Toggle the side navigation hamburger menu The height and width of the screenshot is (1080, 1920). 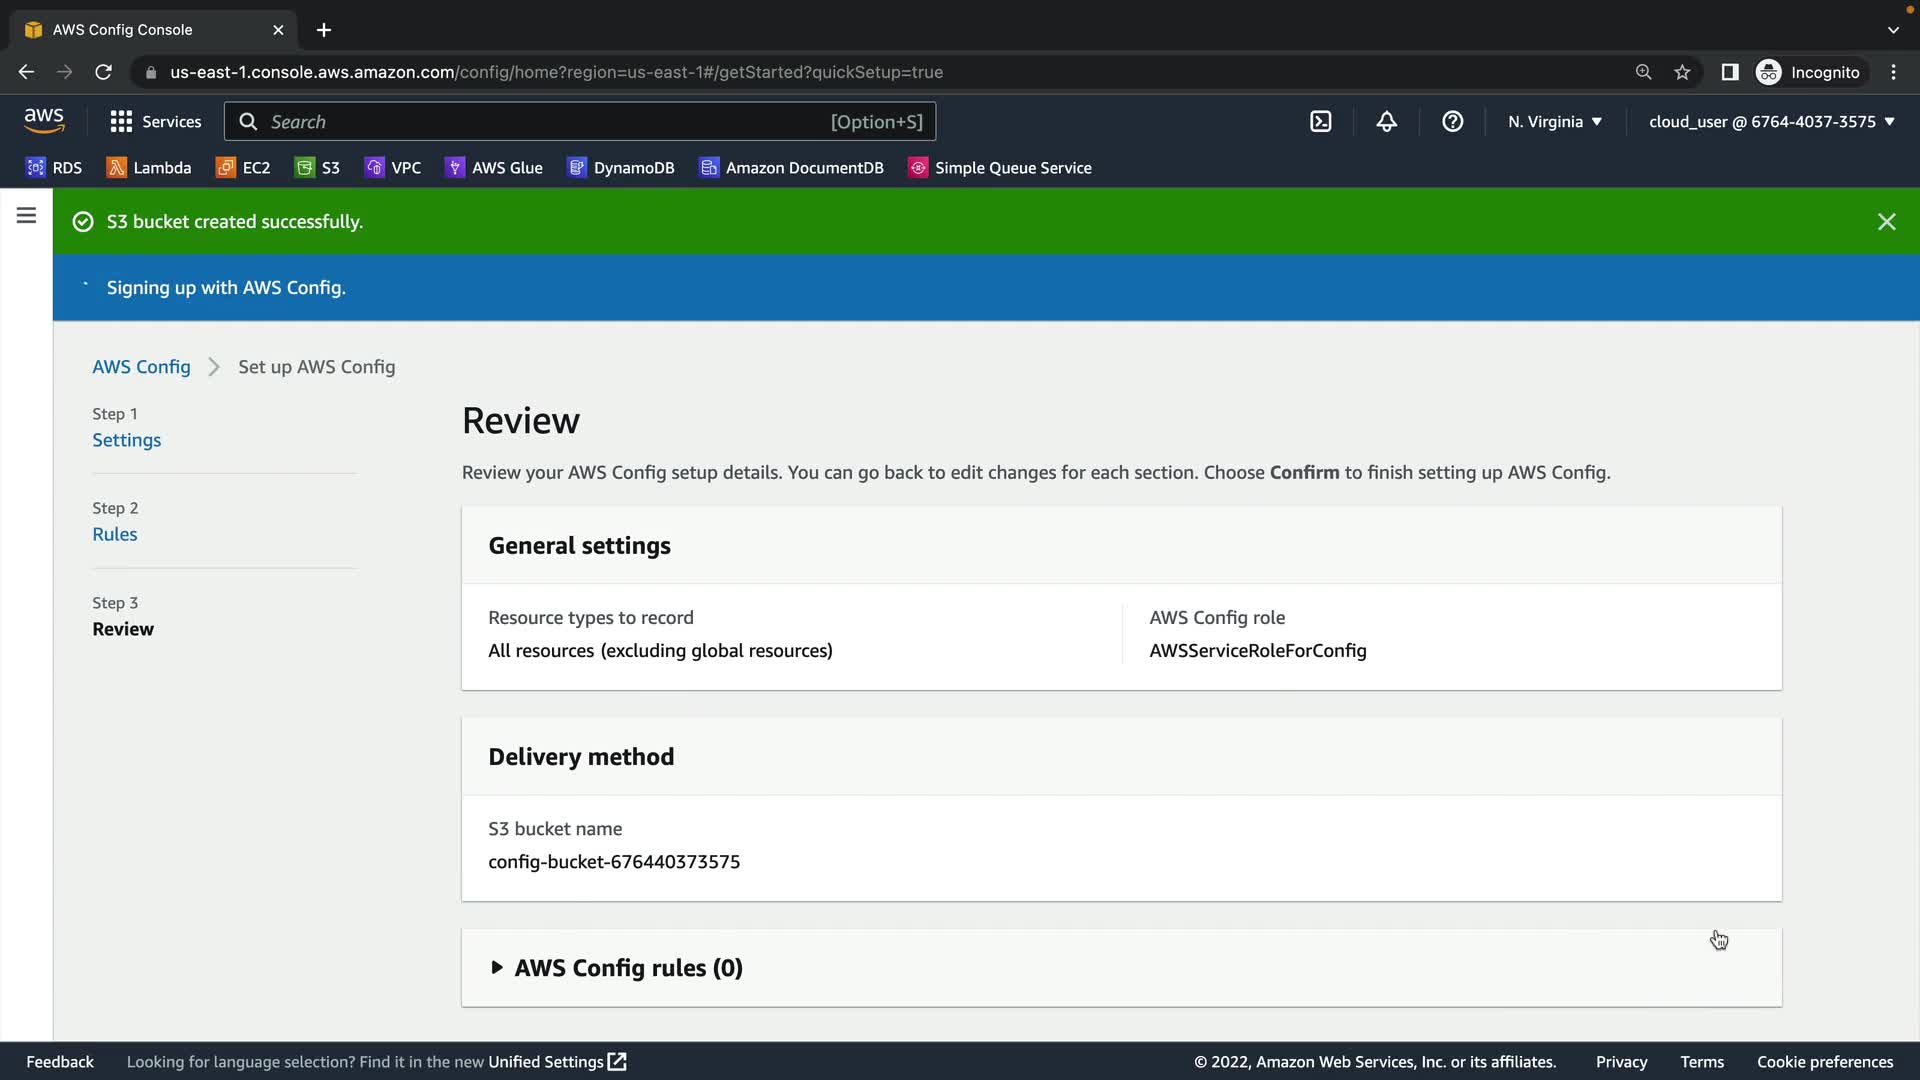[26, 216]
